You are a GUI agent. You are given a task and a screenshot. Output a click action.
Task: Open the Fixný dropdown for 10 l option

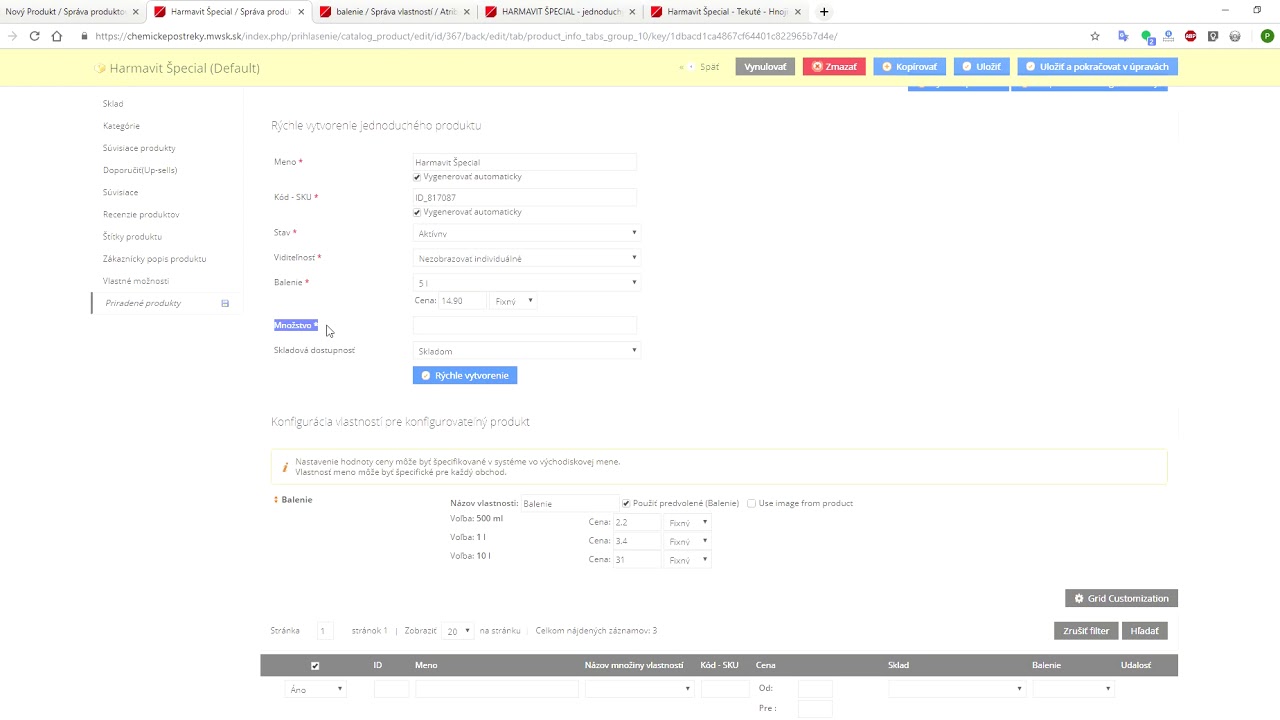click(x=688, y=560)
